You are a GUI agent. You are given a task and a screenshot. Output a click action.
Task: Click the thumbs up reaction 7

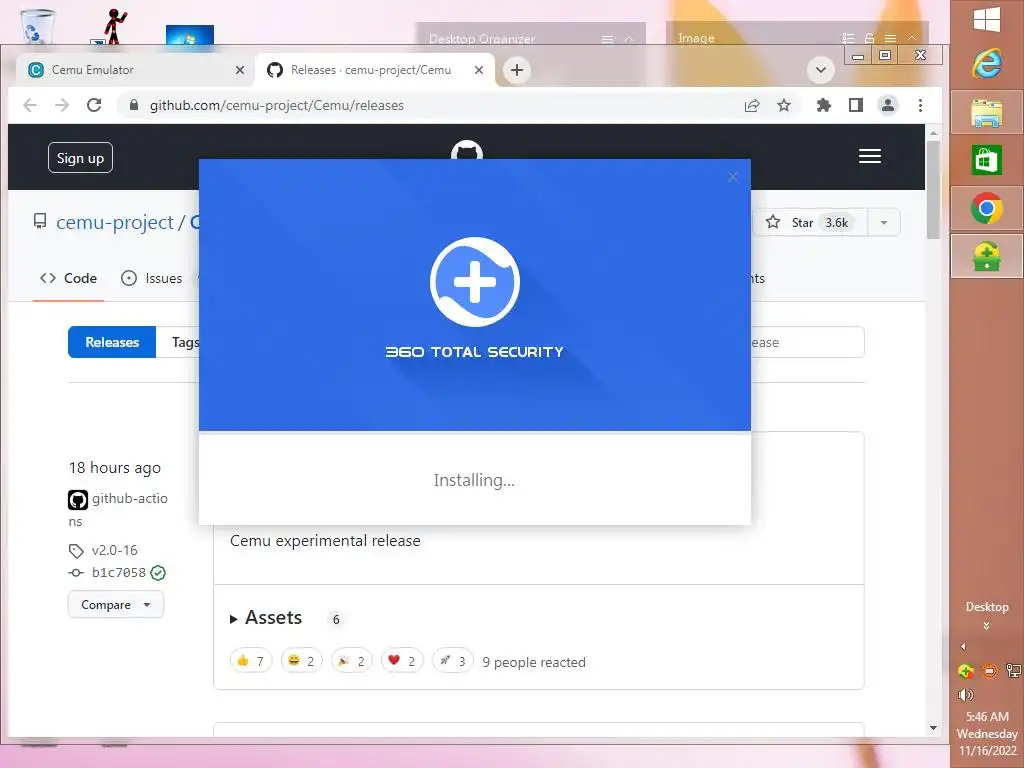tap(251, 661)
